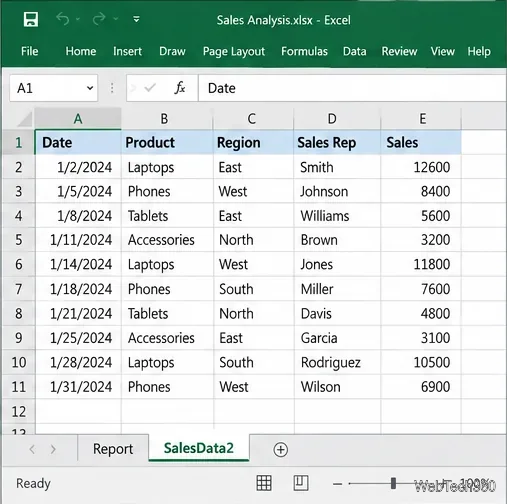
Task: Click the Region header cell
Action: (254, 143)
